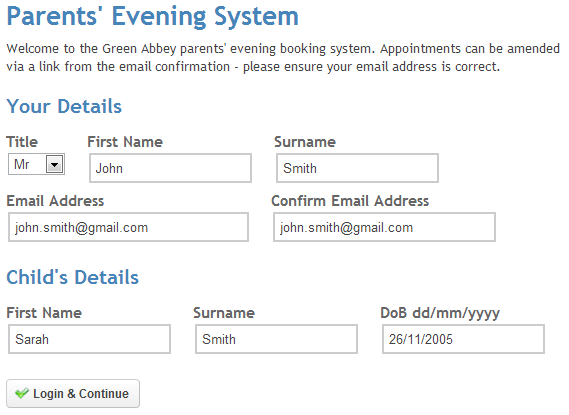Focus child's Surname field under Child's Details
569x415 pixels.
coord(276,339)
